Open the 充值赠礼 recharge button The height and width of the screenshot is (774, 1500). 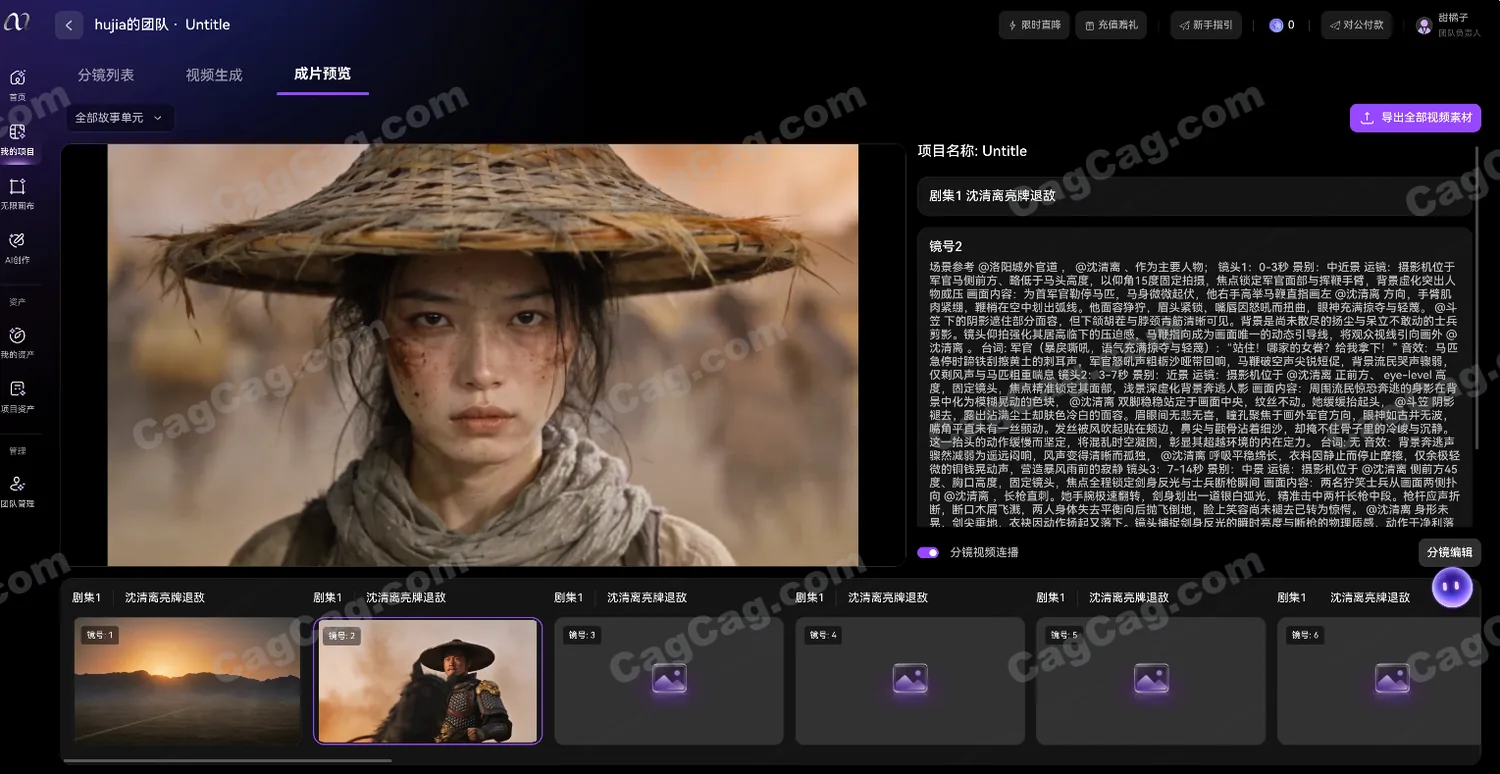tap(1111, 25)
